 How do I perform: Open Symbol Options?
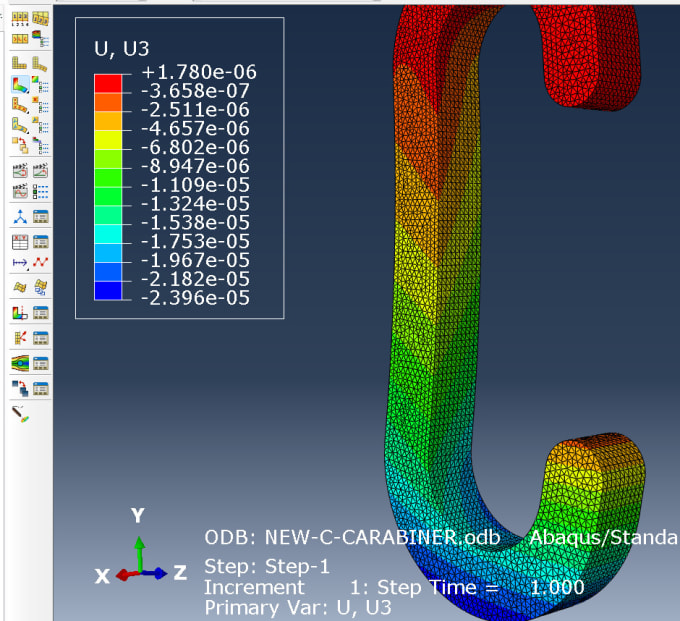click(x=41, y=105)
